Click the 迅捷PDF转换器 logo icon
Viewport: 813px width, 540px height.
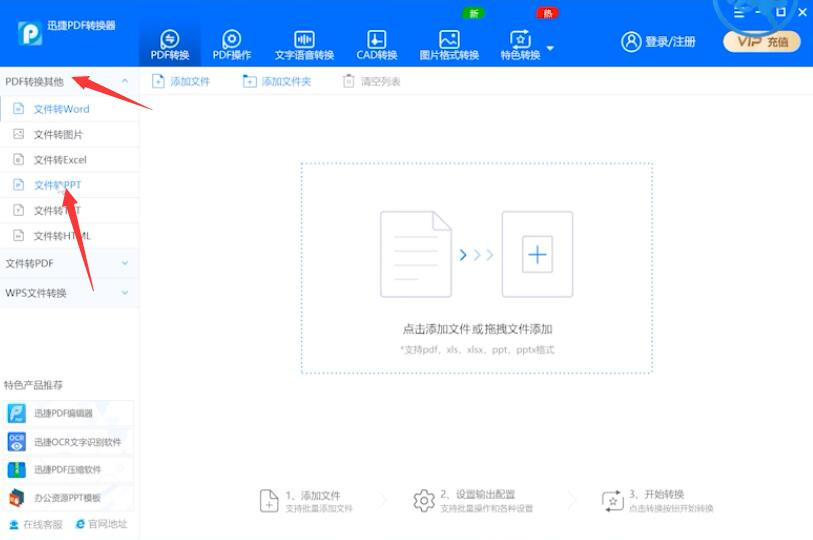pyautogui.click(x=30, y=34)
